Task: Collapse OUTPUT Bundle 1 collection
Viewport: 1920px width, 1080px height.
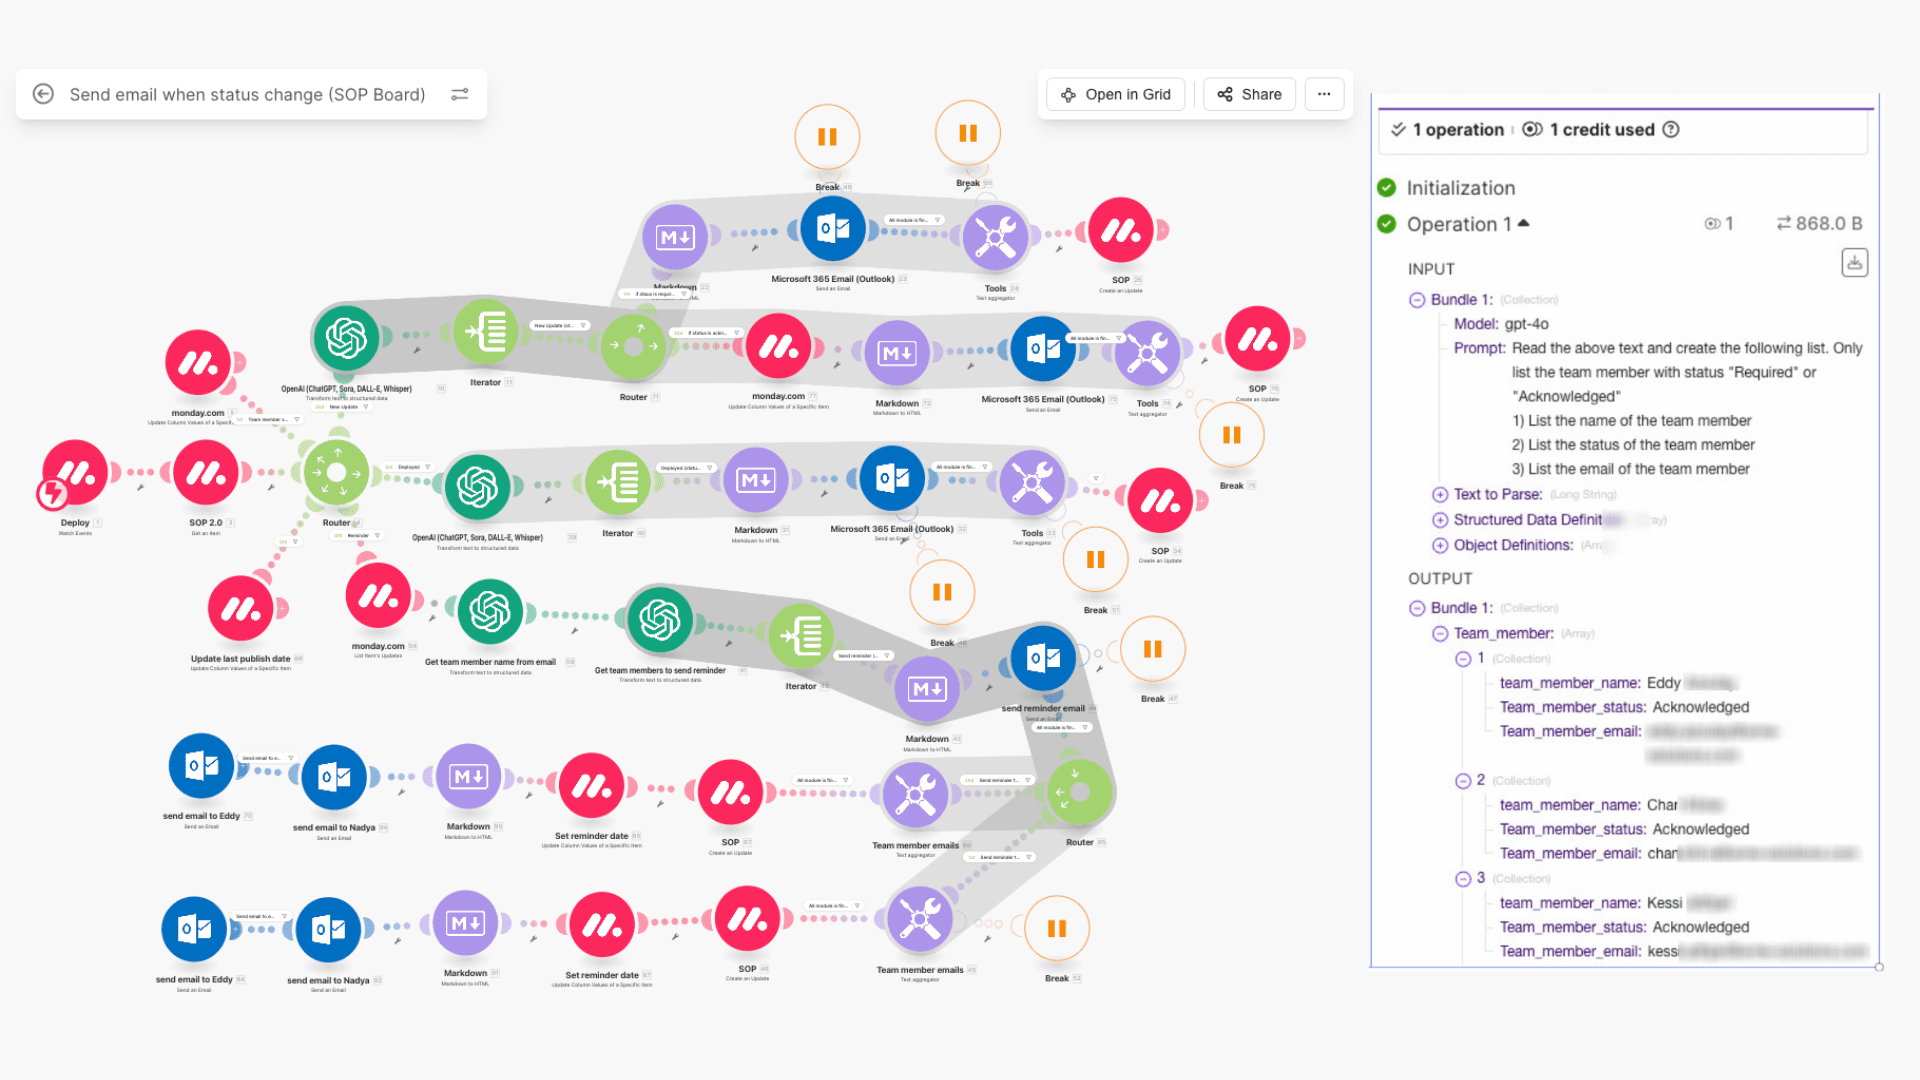Action: coord(1417,608)
